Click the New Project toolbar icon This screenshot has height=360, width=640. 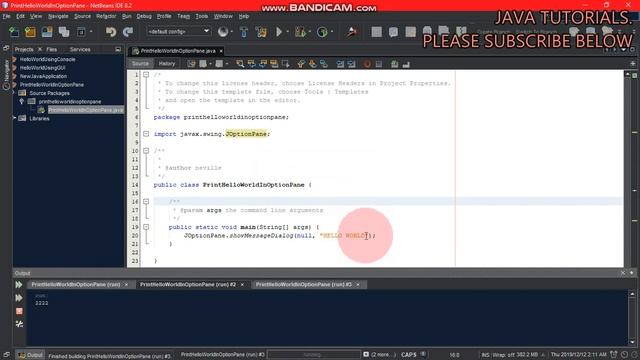[30, 32]
